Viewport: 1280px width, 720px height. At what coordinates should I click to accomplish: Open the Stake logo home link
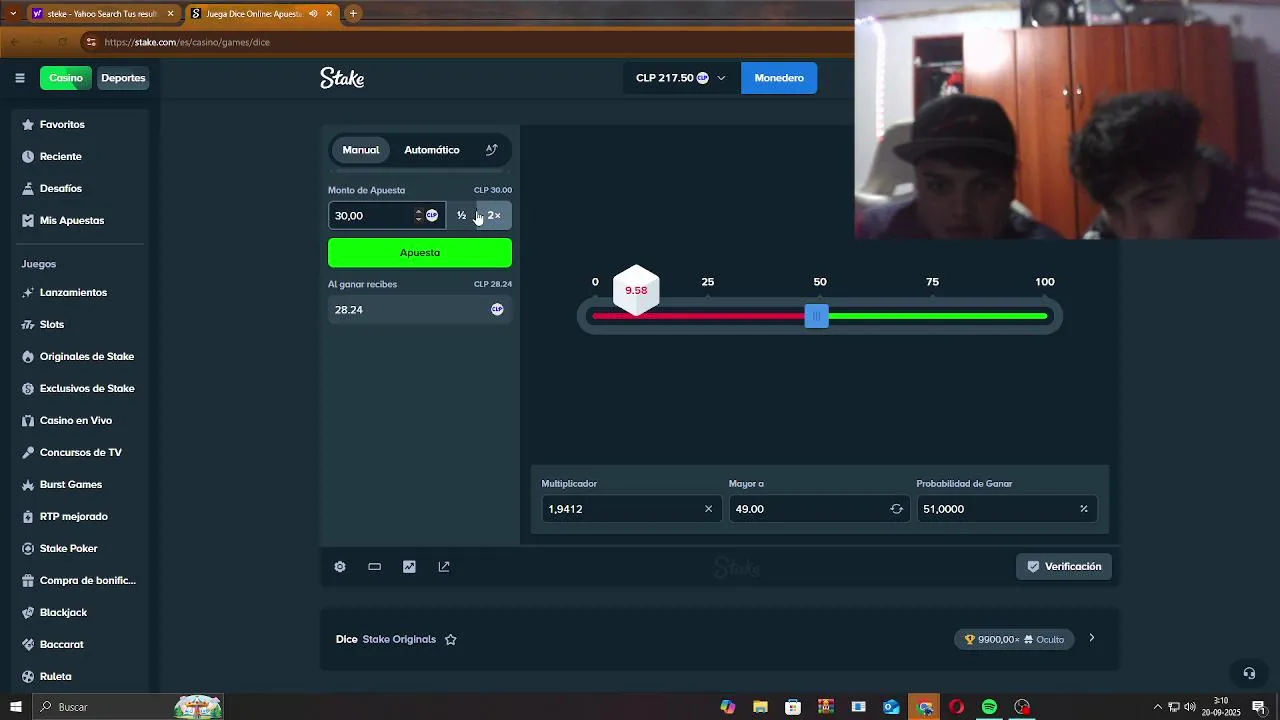pyautogui.click(x=342, y=78)
